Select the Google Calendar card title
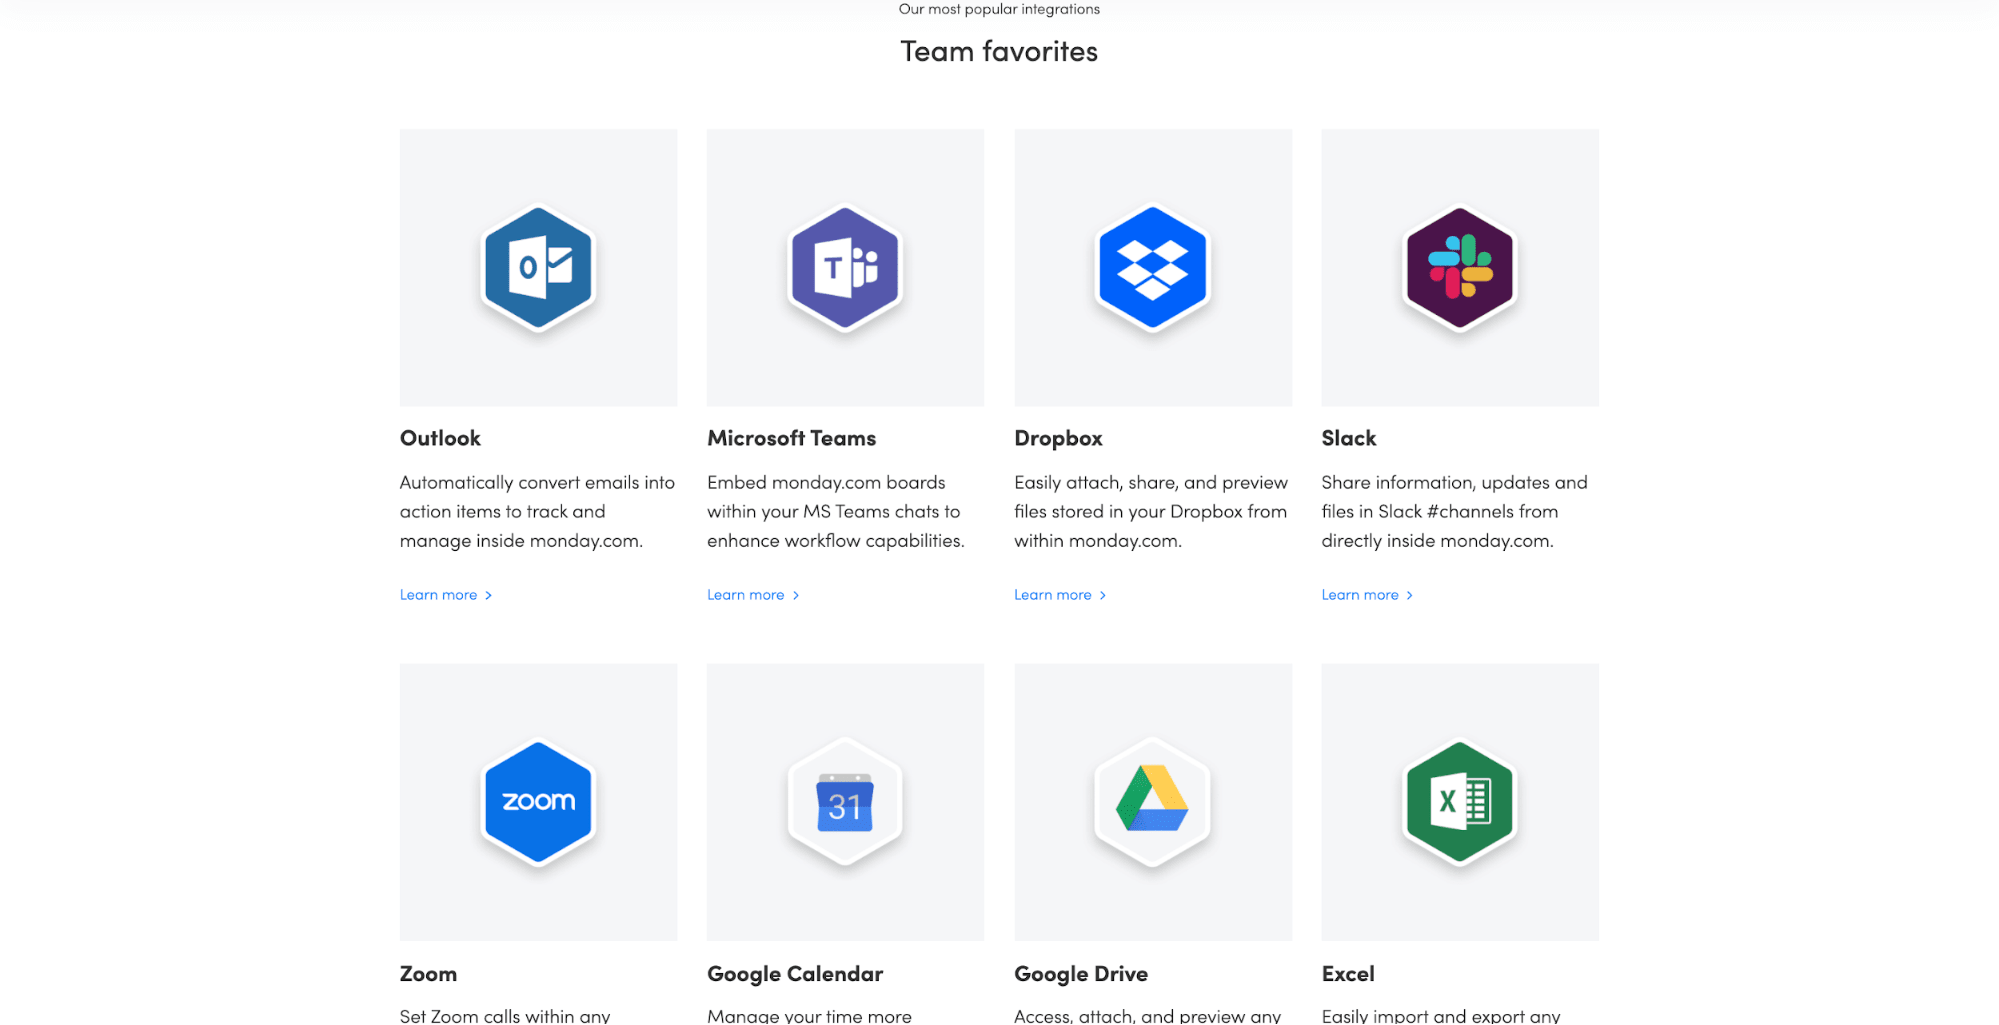 point(795,974)
